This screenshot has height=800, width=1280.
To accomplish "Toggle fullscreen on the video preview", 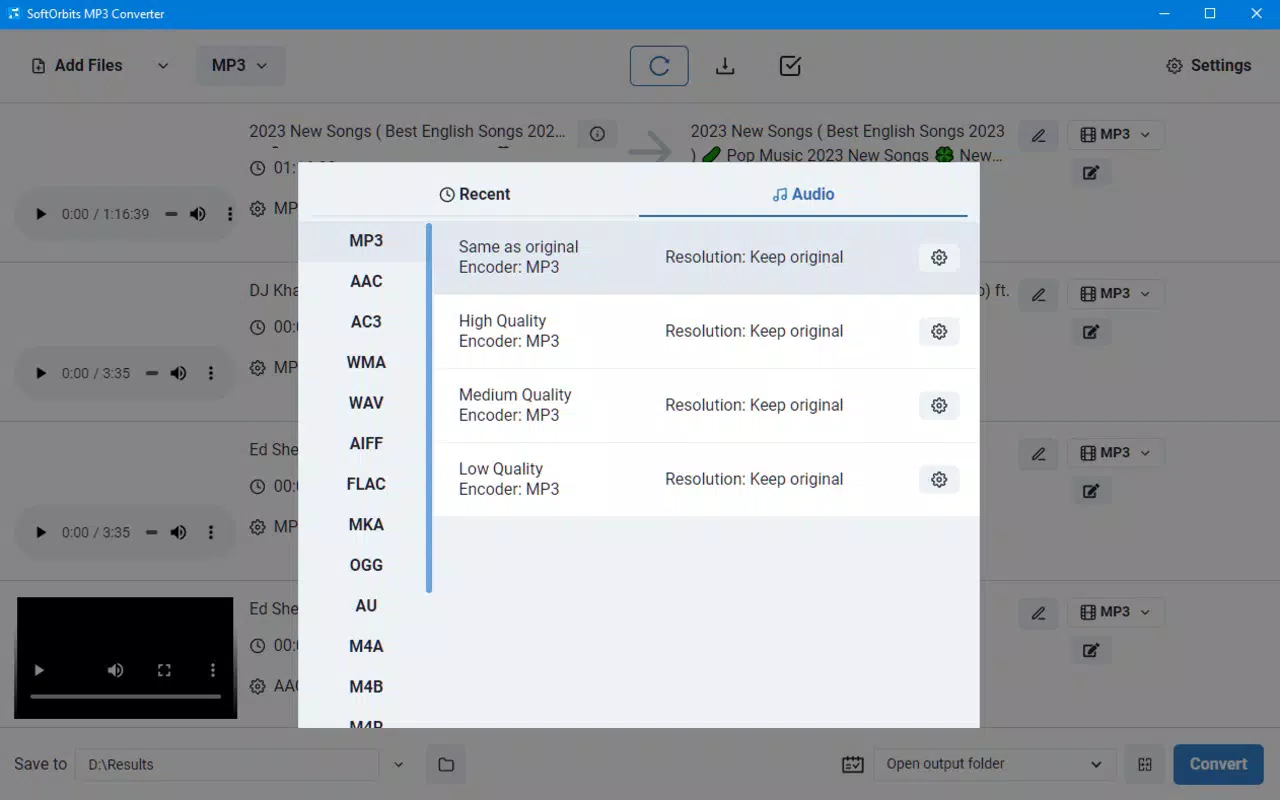I will (165, 670).
